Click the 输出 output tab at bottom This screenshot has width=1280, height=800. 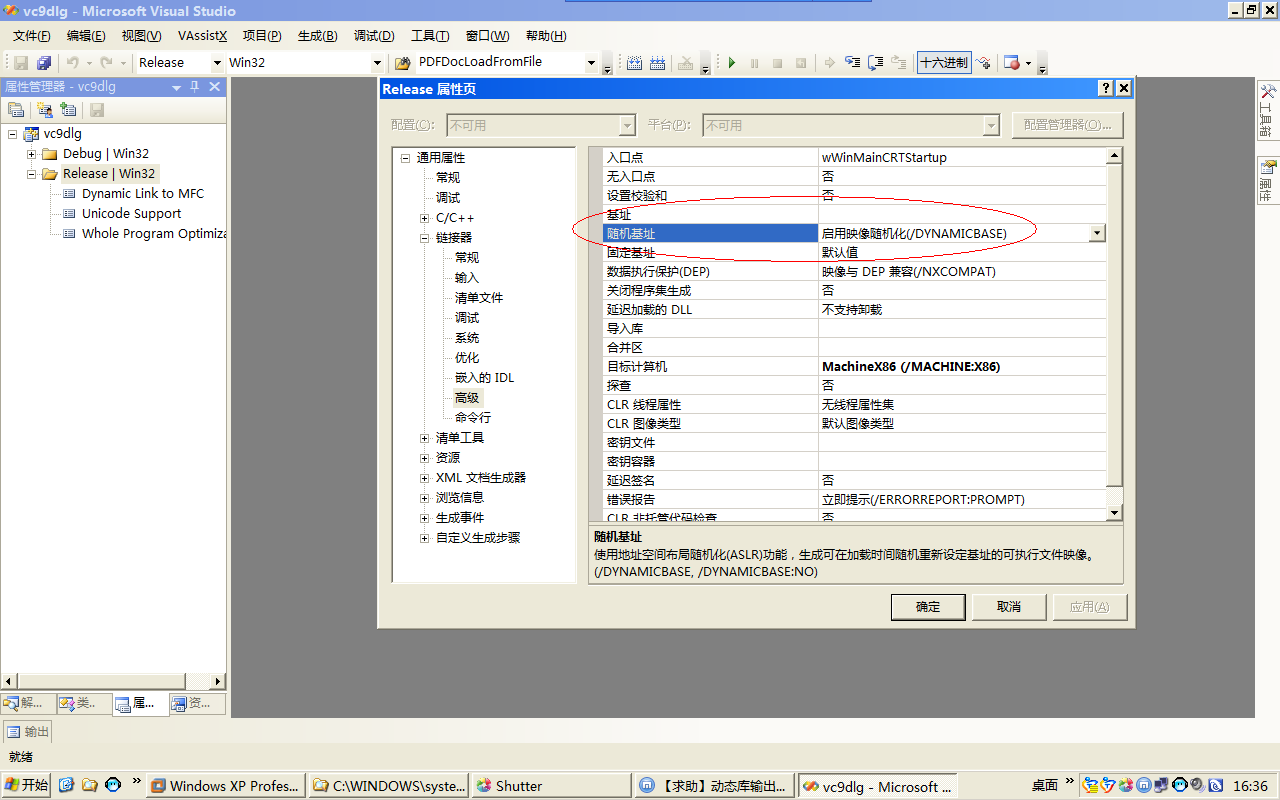28,732
